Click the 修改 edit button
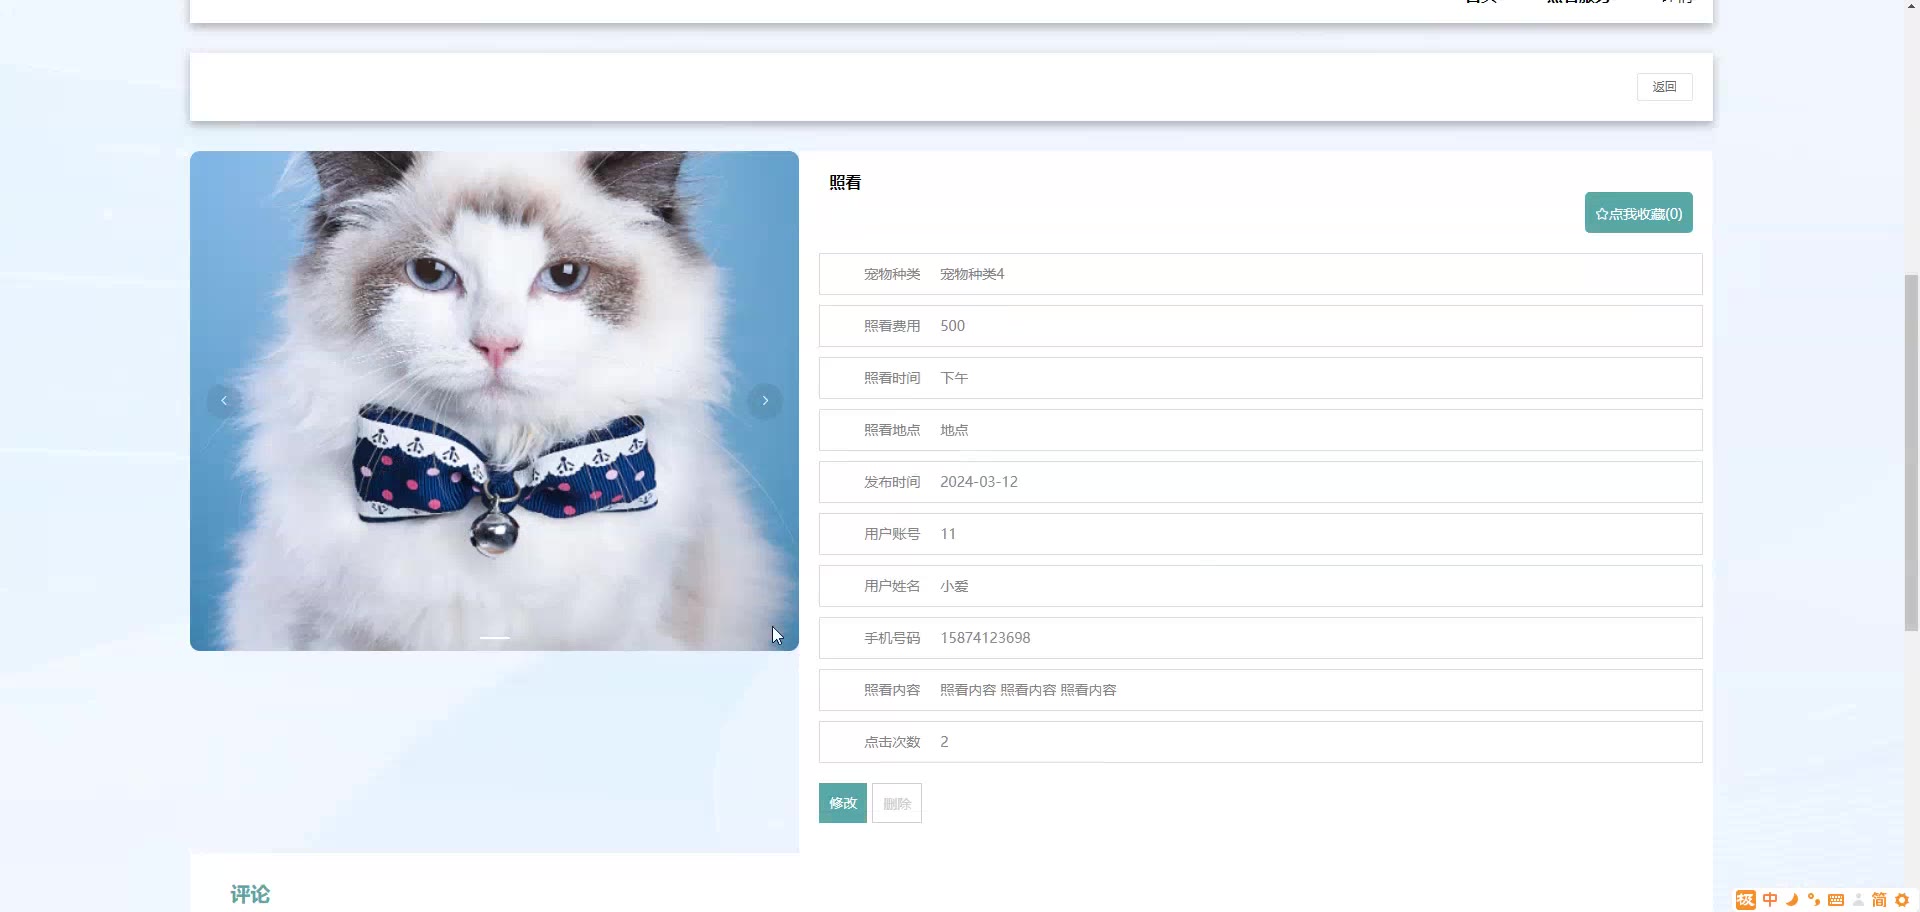This screenshot has width=1920, height=912. (843, 803)
